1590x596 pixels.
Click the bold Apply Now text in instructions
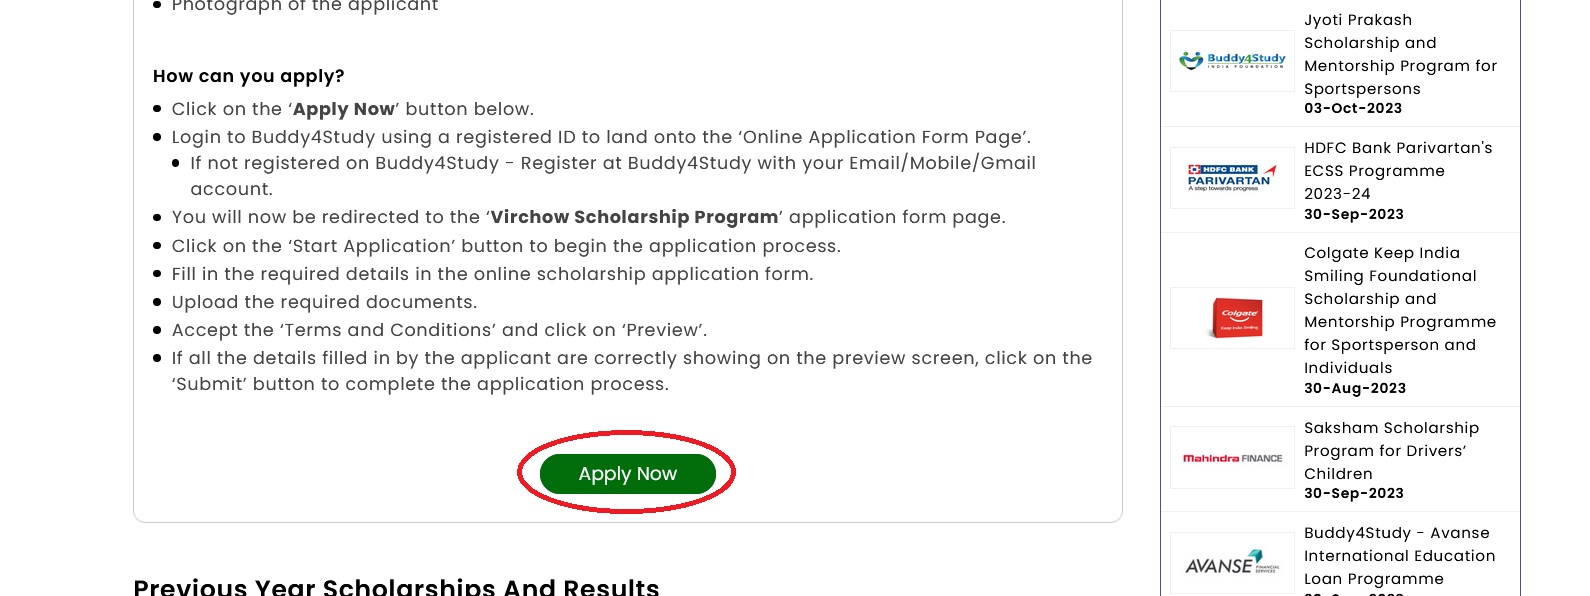pos(343,109)
